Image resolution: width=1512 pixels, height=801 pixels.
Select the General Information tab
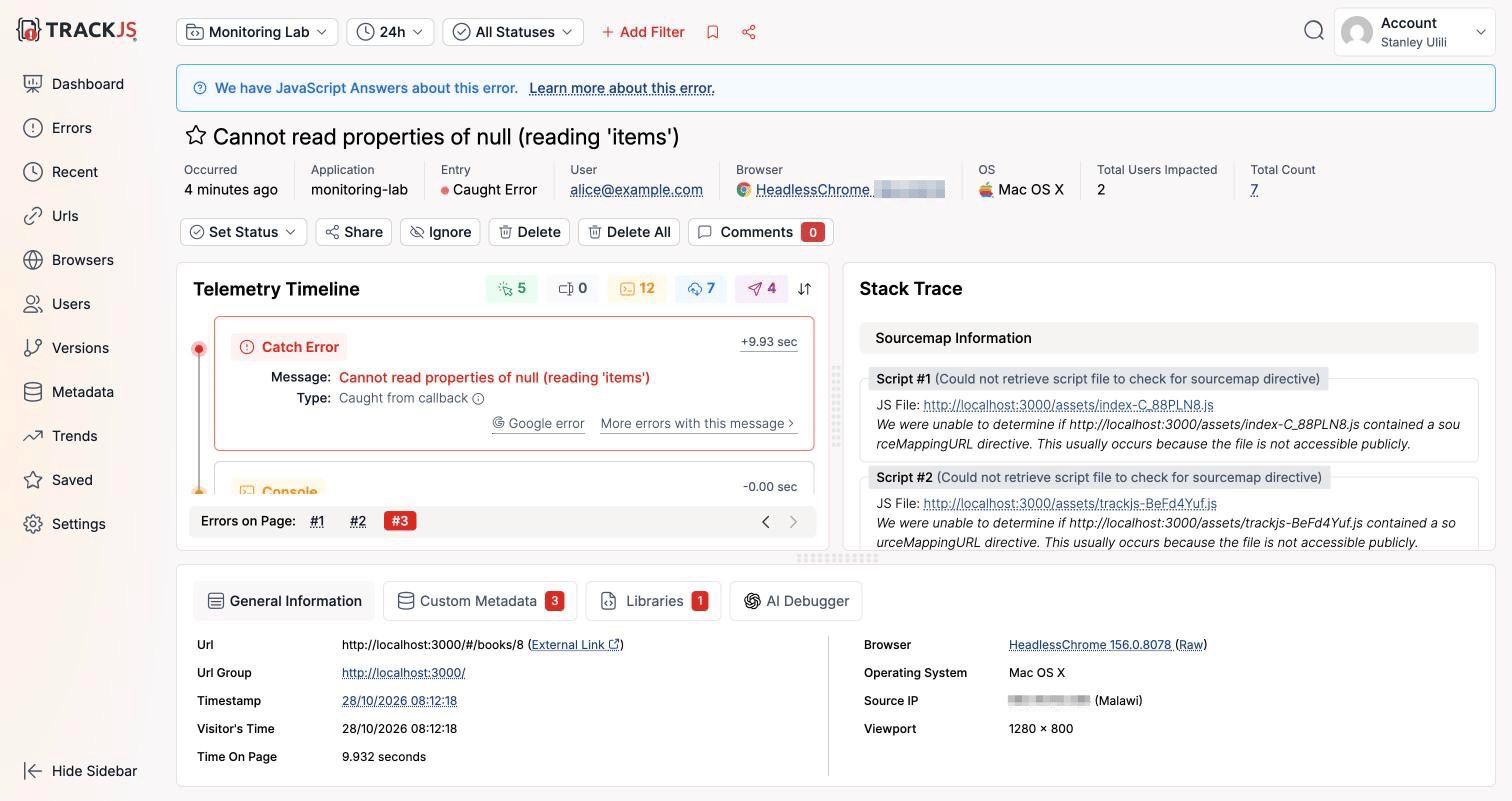(x=284, y=601)
